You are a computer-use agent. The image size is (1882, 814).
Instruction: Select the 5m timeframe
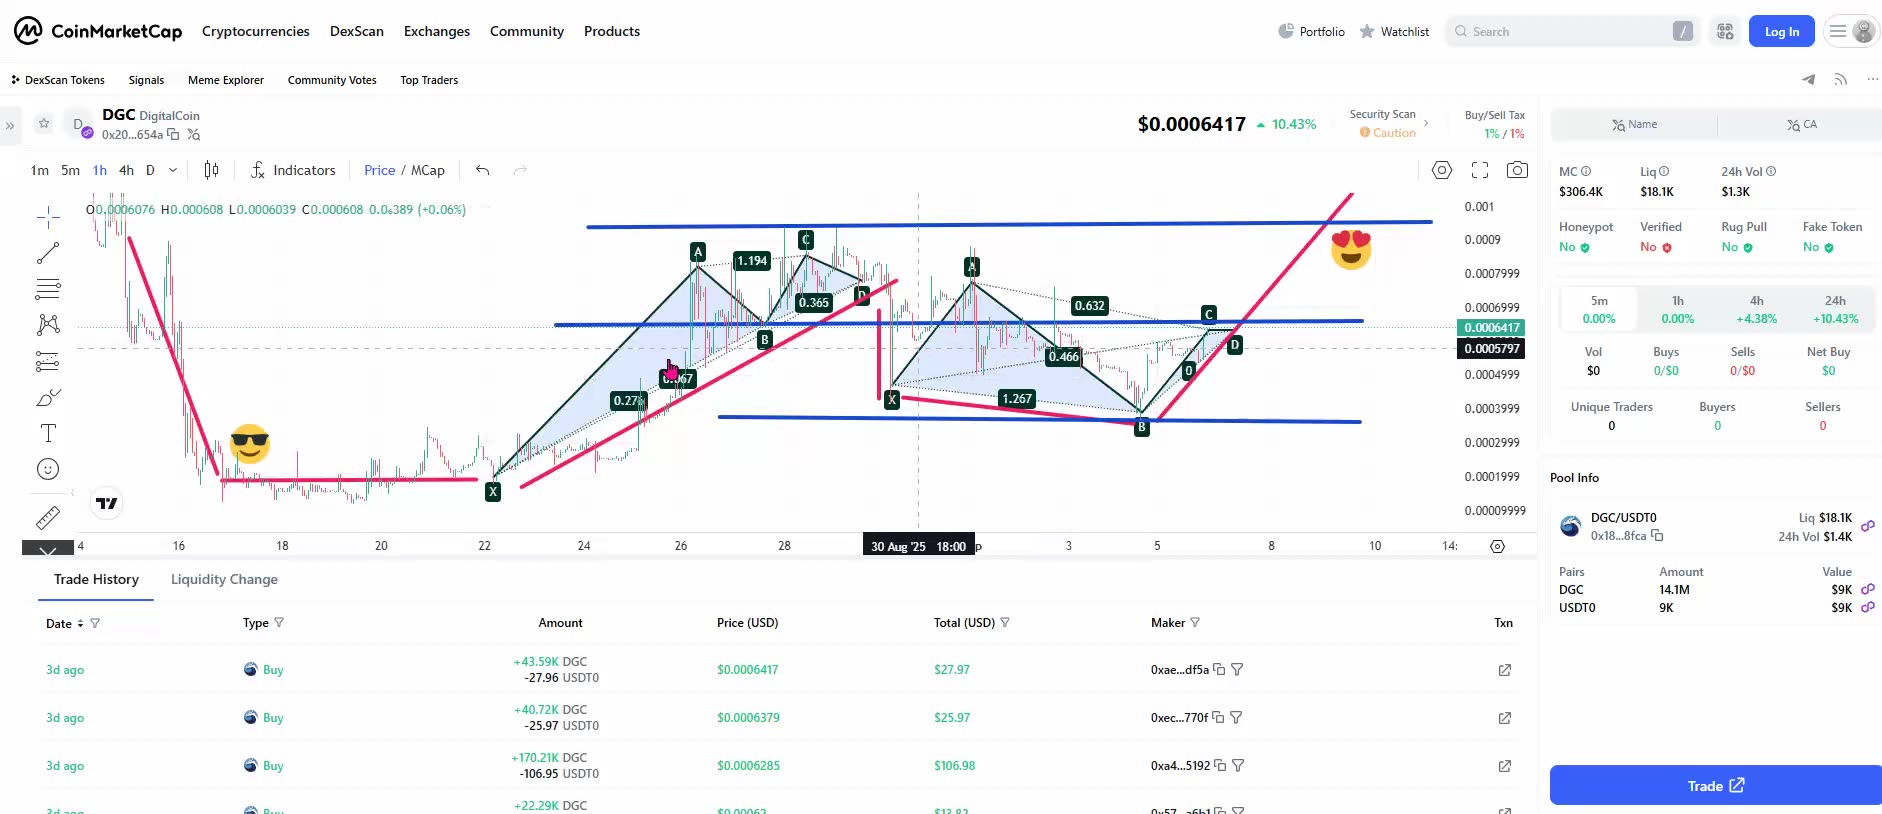click(x=70, y=170)
